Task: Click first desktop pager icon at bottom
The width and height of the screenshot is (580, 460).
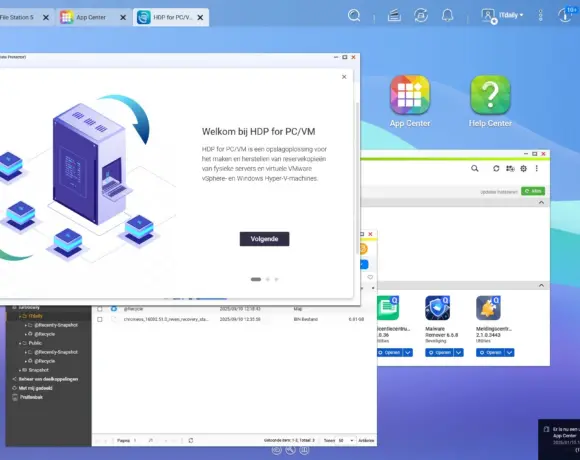Action: tap(276, 450)
